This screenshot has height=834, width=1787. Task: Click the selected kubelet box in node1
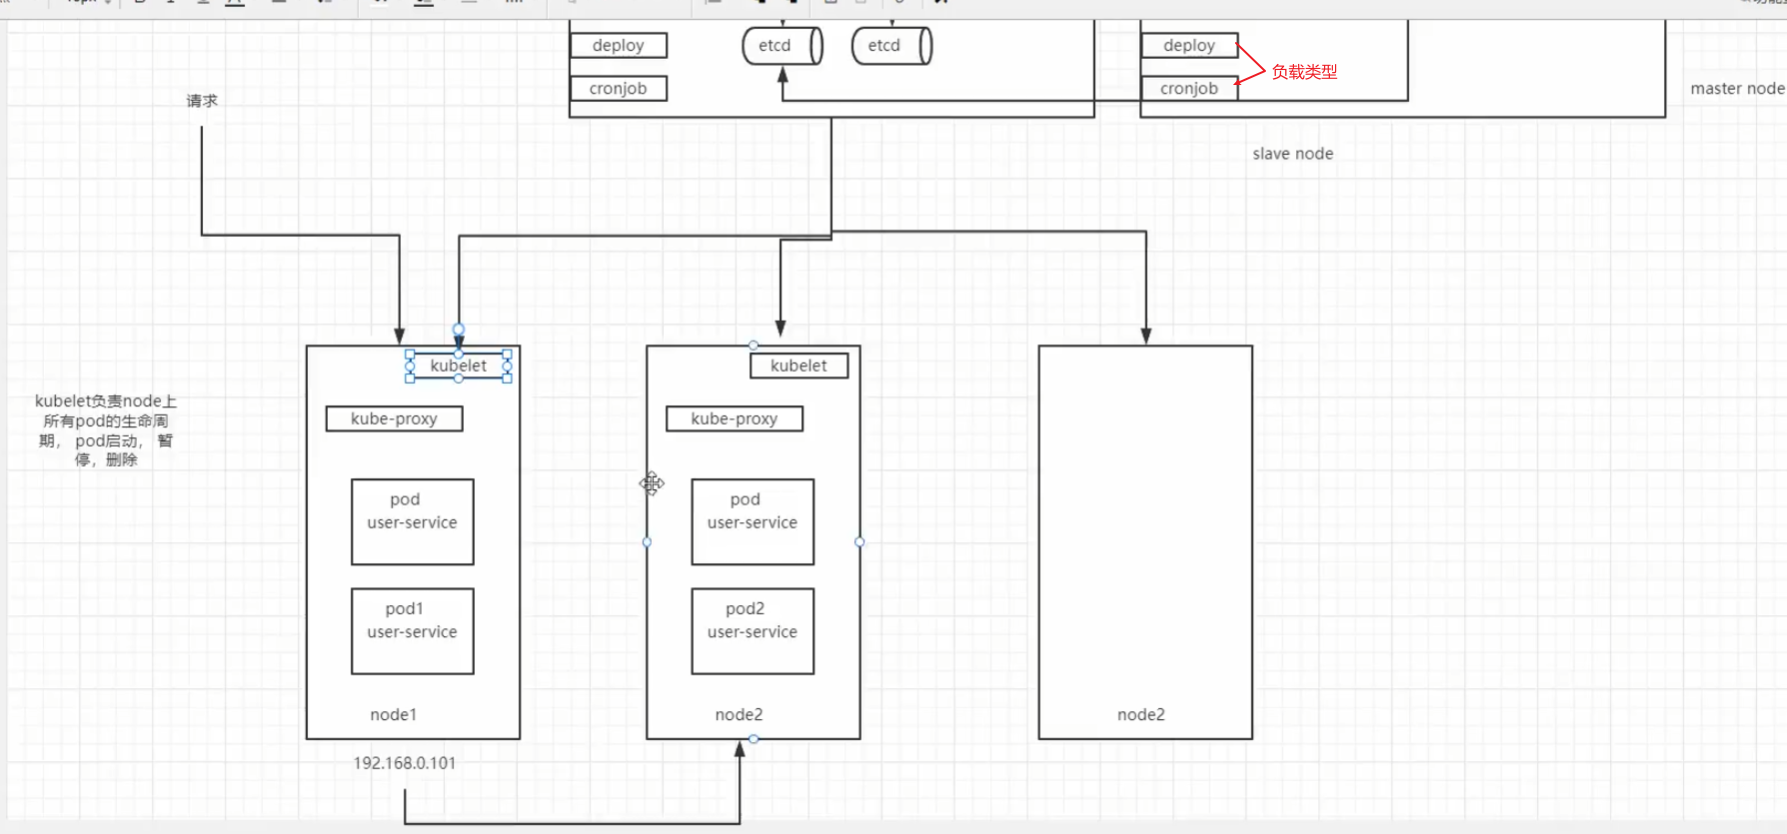tap(458, 366)
